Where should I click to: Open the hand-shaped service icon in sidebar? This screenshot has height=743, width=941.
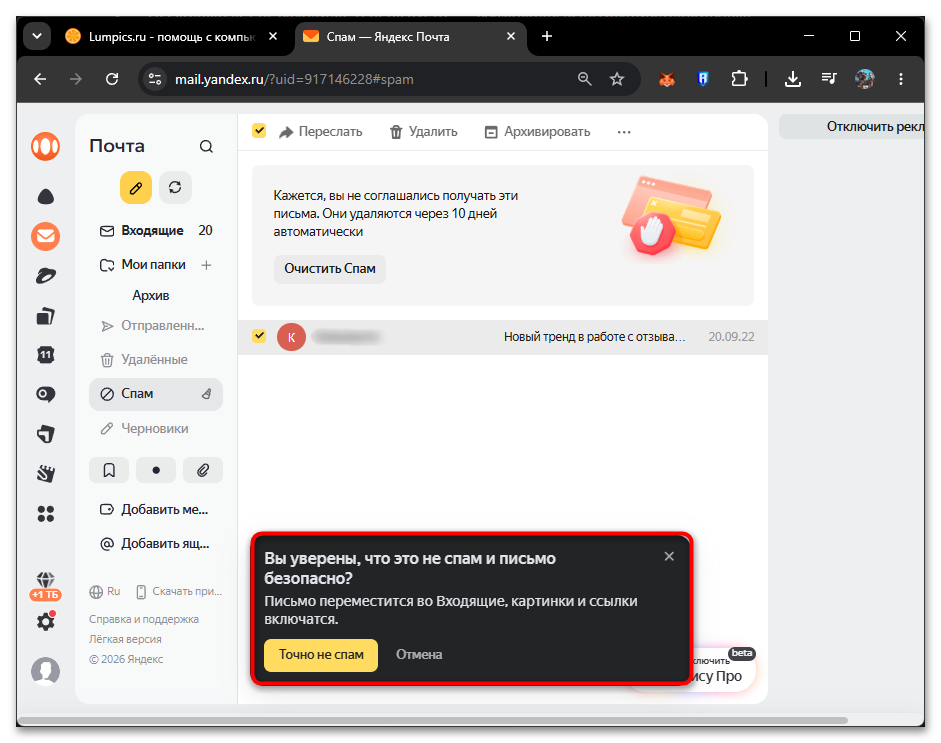click(x=46, y=474)
